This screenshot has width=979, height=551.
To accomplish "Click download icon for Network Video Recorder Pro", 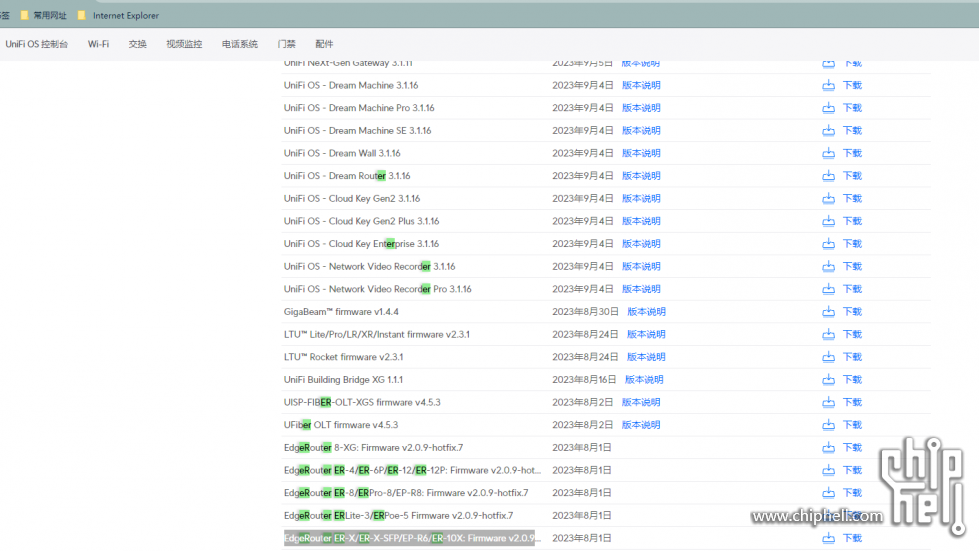I will [828, 289].
